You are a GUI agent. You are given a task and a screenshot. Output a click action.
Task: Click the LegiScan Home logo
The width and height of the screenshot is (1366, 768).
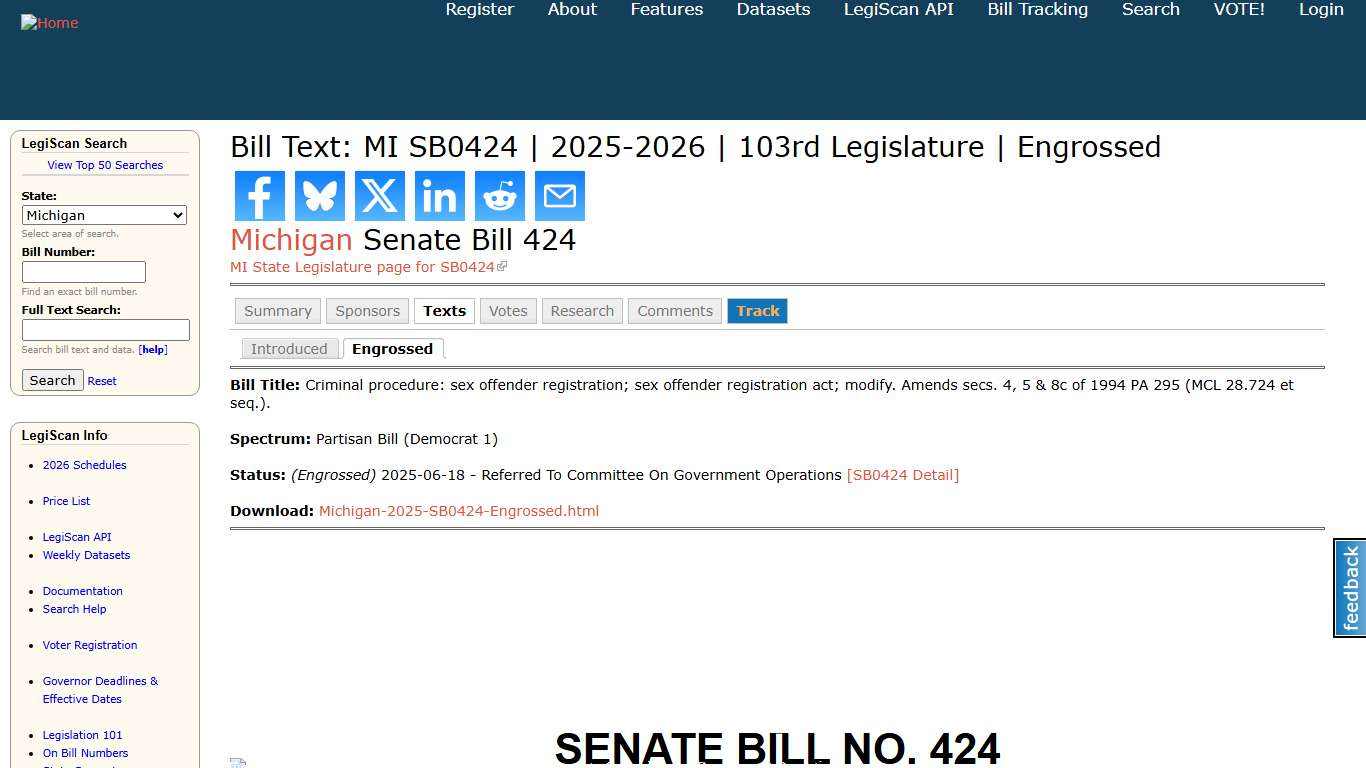pyautogui.click(x=49, y=22)
